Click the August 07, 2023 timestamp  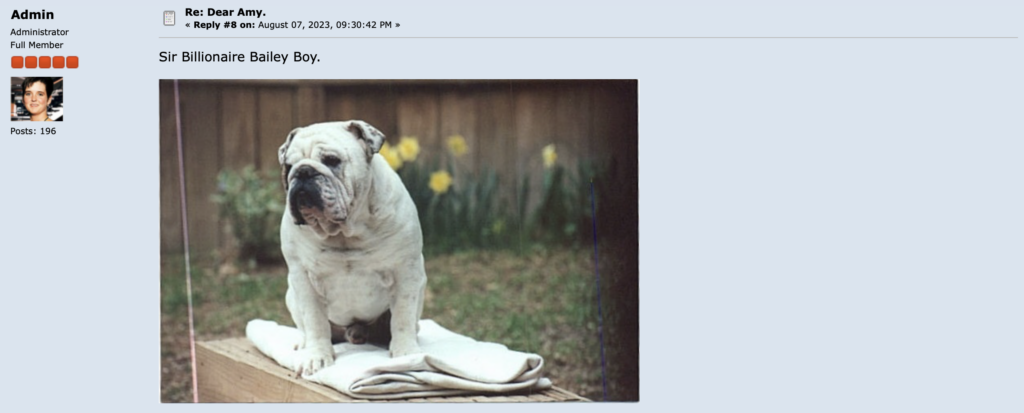(x=325, y=25)
